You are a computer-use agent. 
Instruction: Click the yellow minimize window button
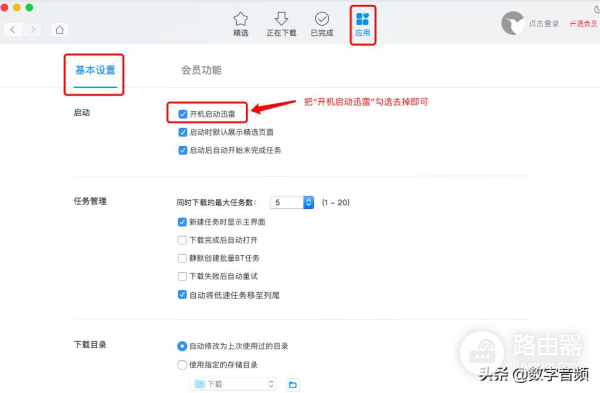pyautogui.click(x=17, y=7)
